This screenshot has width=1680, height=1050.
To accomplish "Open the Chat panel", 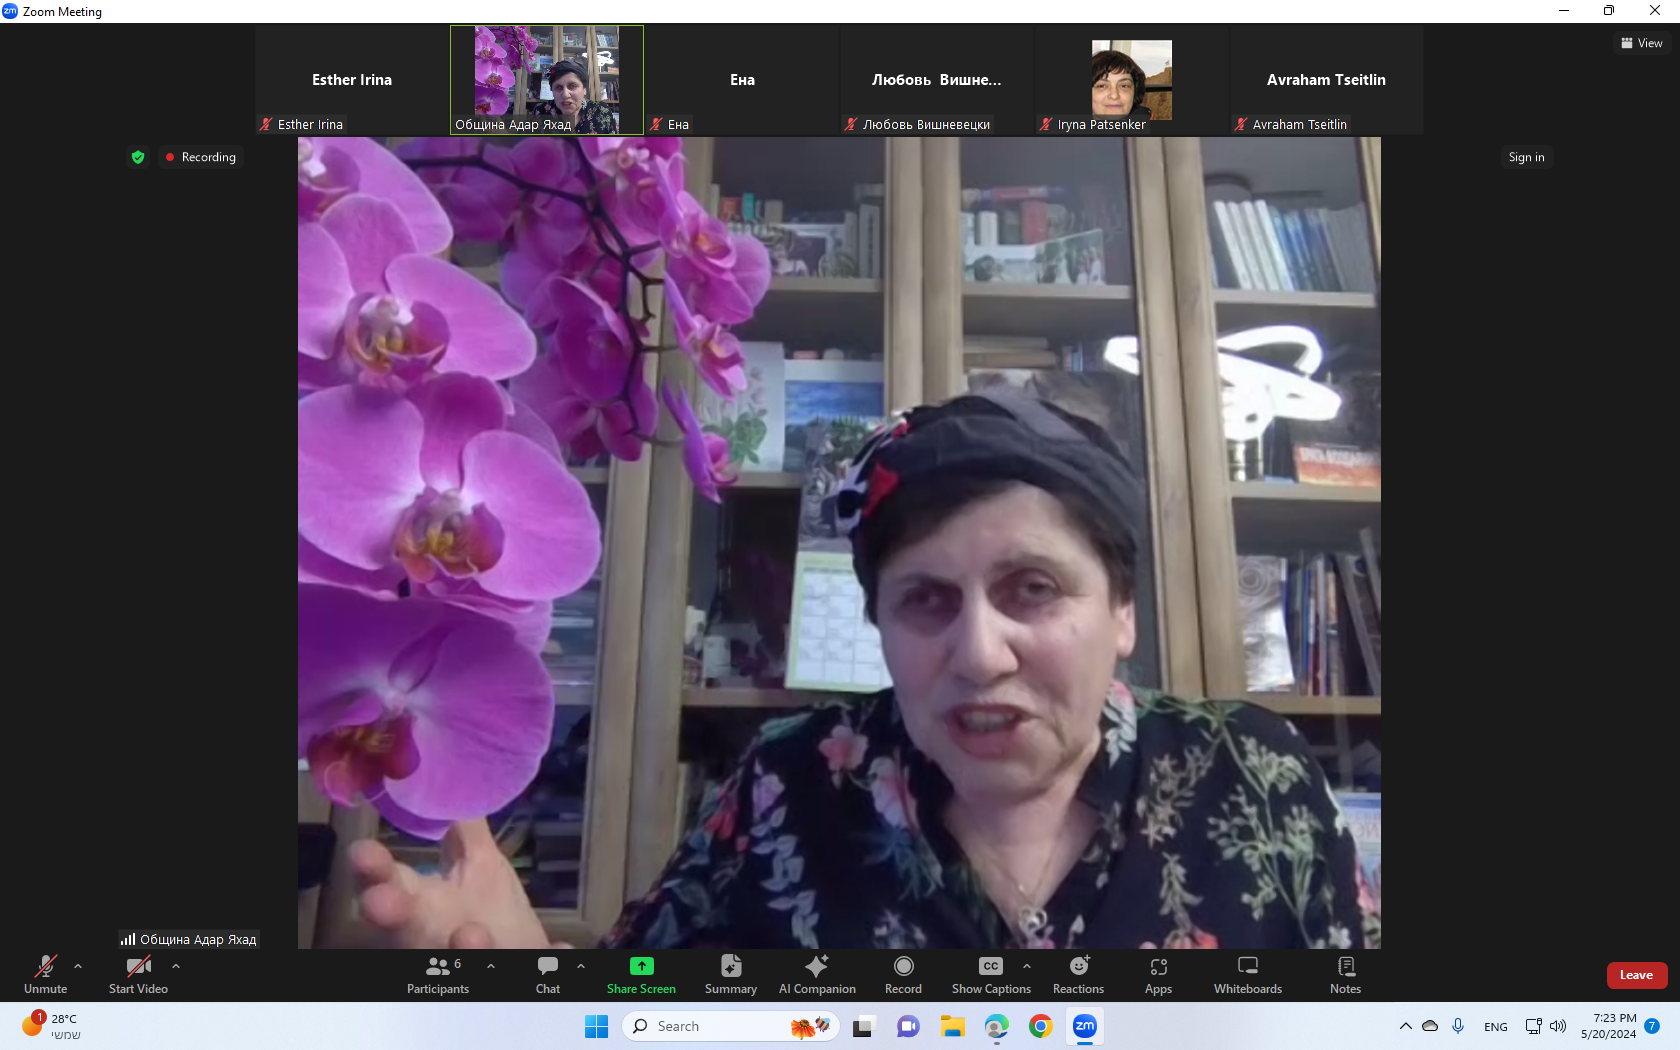I will click(x=547, y=974).
